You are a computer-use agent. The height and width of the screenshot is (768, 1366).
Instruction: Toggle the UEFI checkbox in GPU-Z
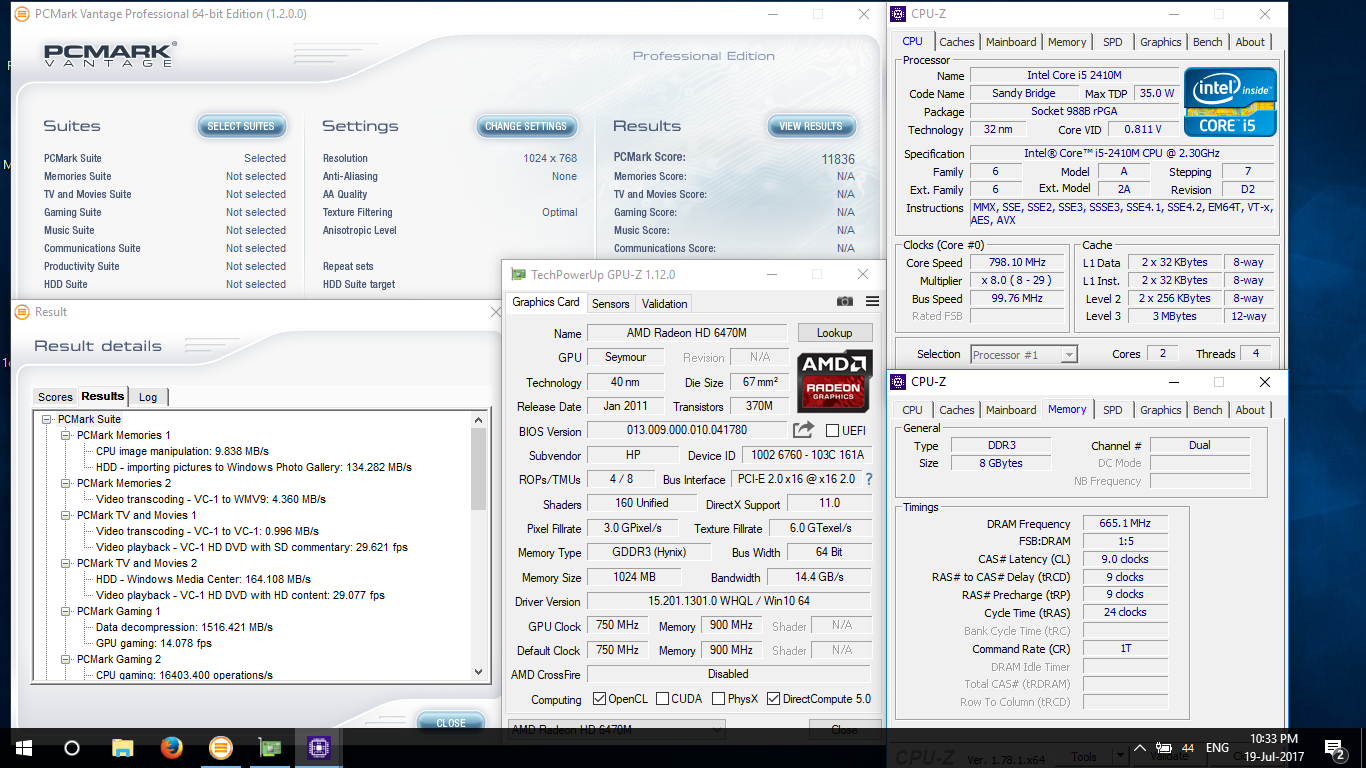pyautogui.click(x=833, y=430)
